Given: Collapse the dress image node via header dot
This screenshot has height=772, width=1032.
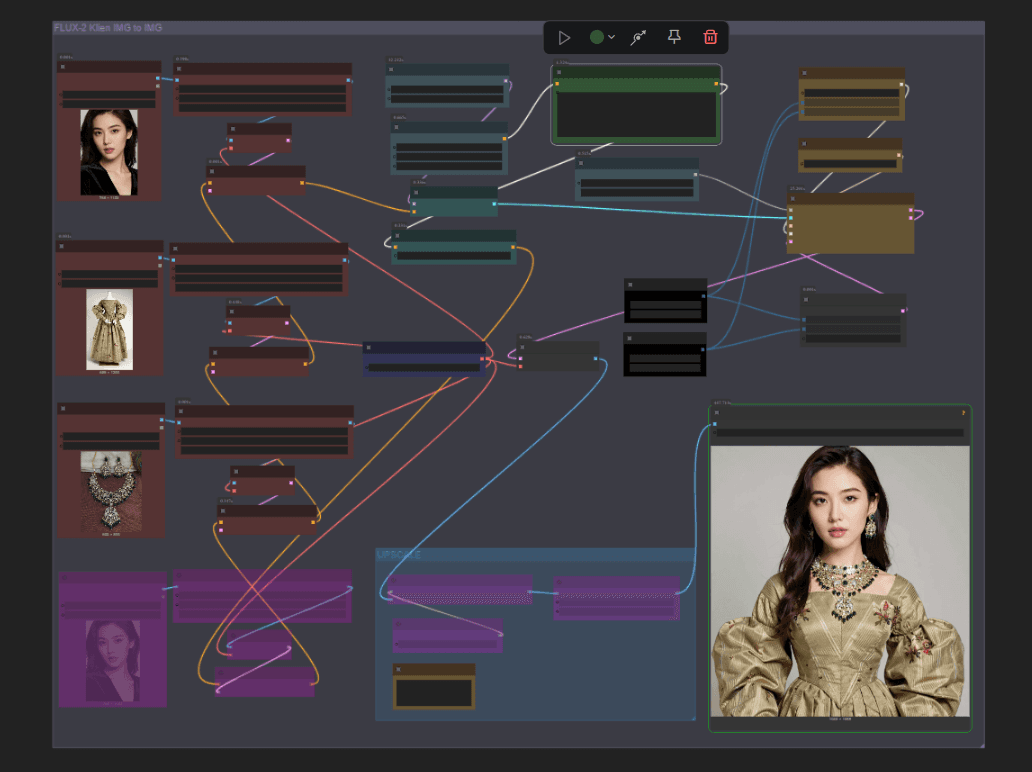Looking at the screenshot, I should tap(62, 246).
